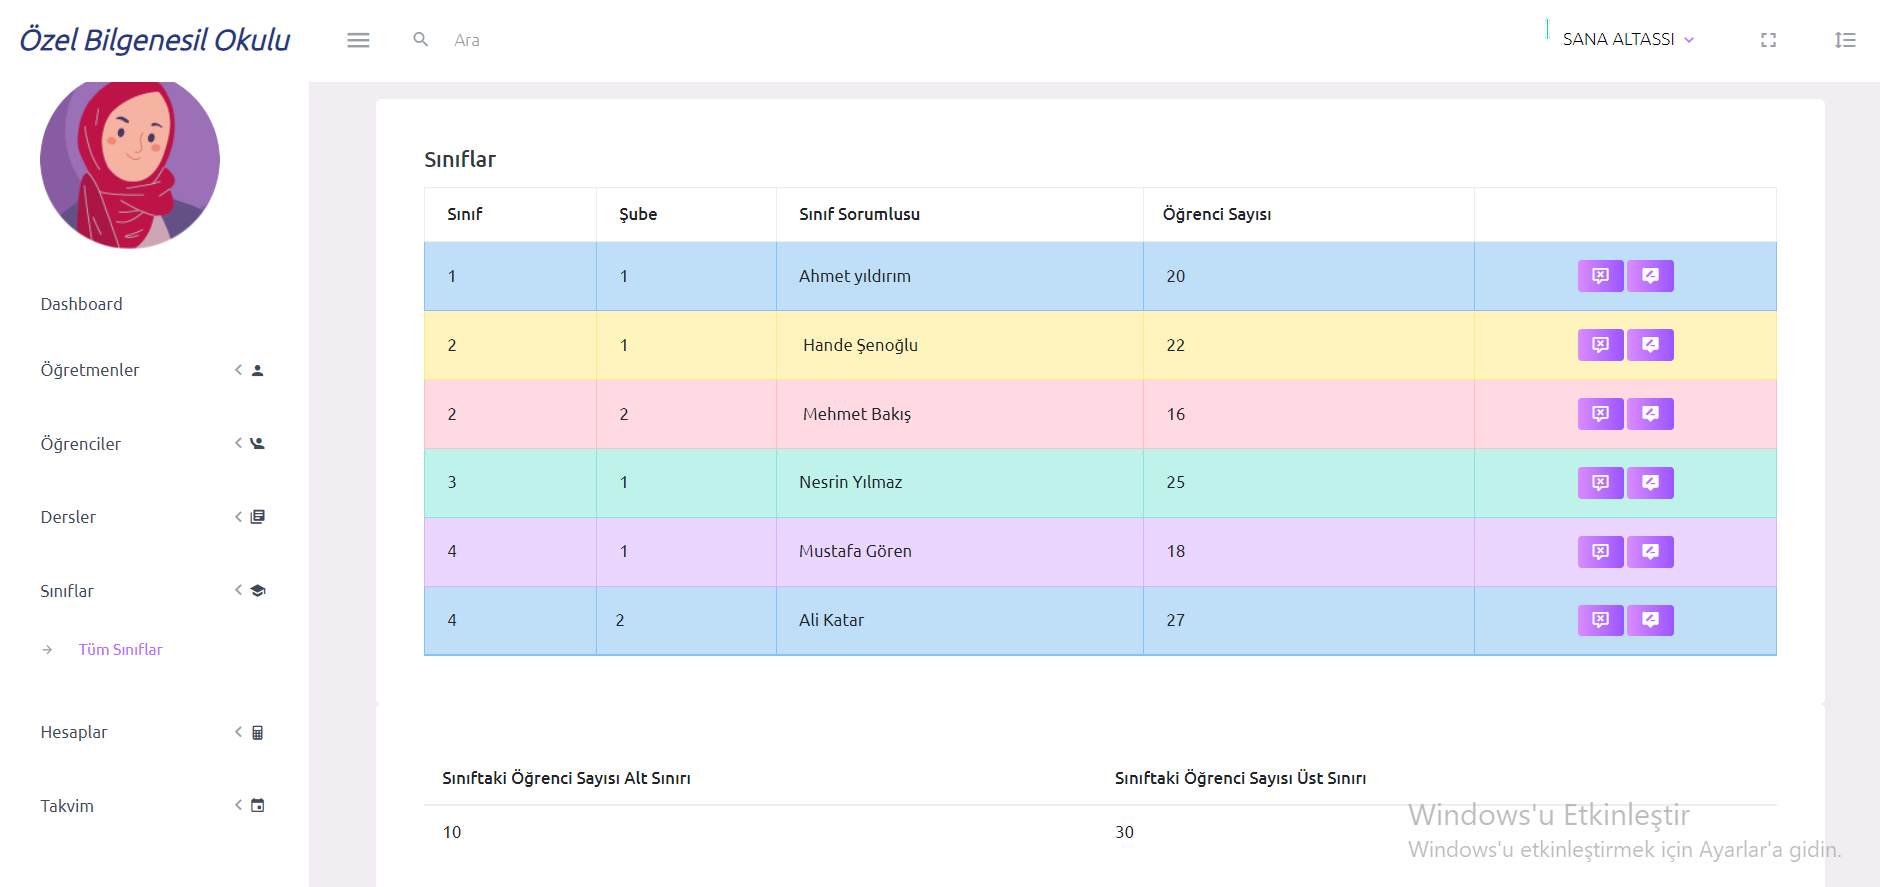
Task: Go to Dashboard in sidebar
Action: coord(81,304)
